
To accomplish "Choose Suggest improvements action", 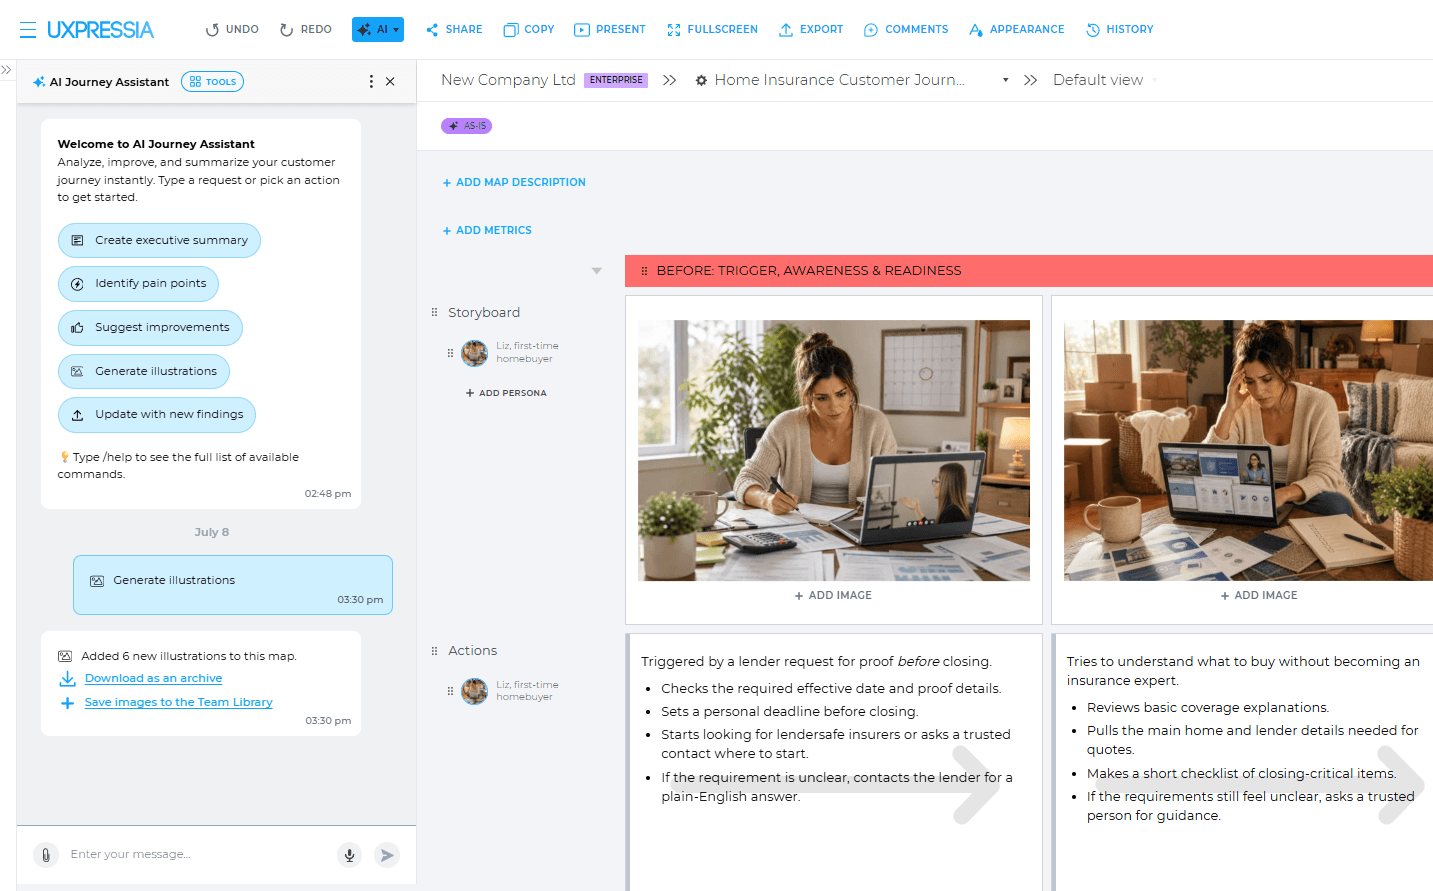I will 150,327.
